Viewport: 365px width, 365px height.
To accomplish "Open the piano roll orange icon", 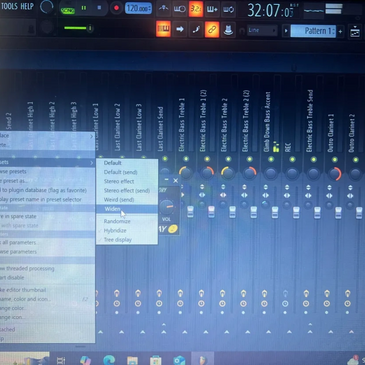I will pos(163,29).
